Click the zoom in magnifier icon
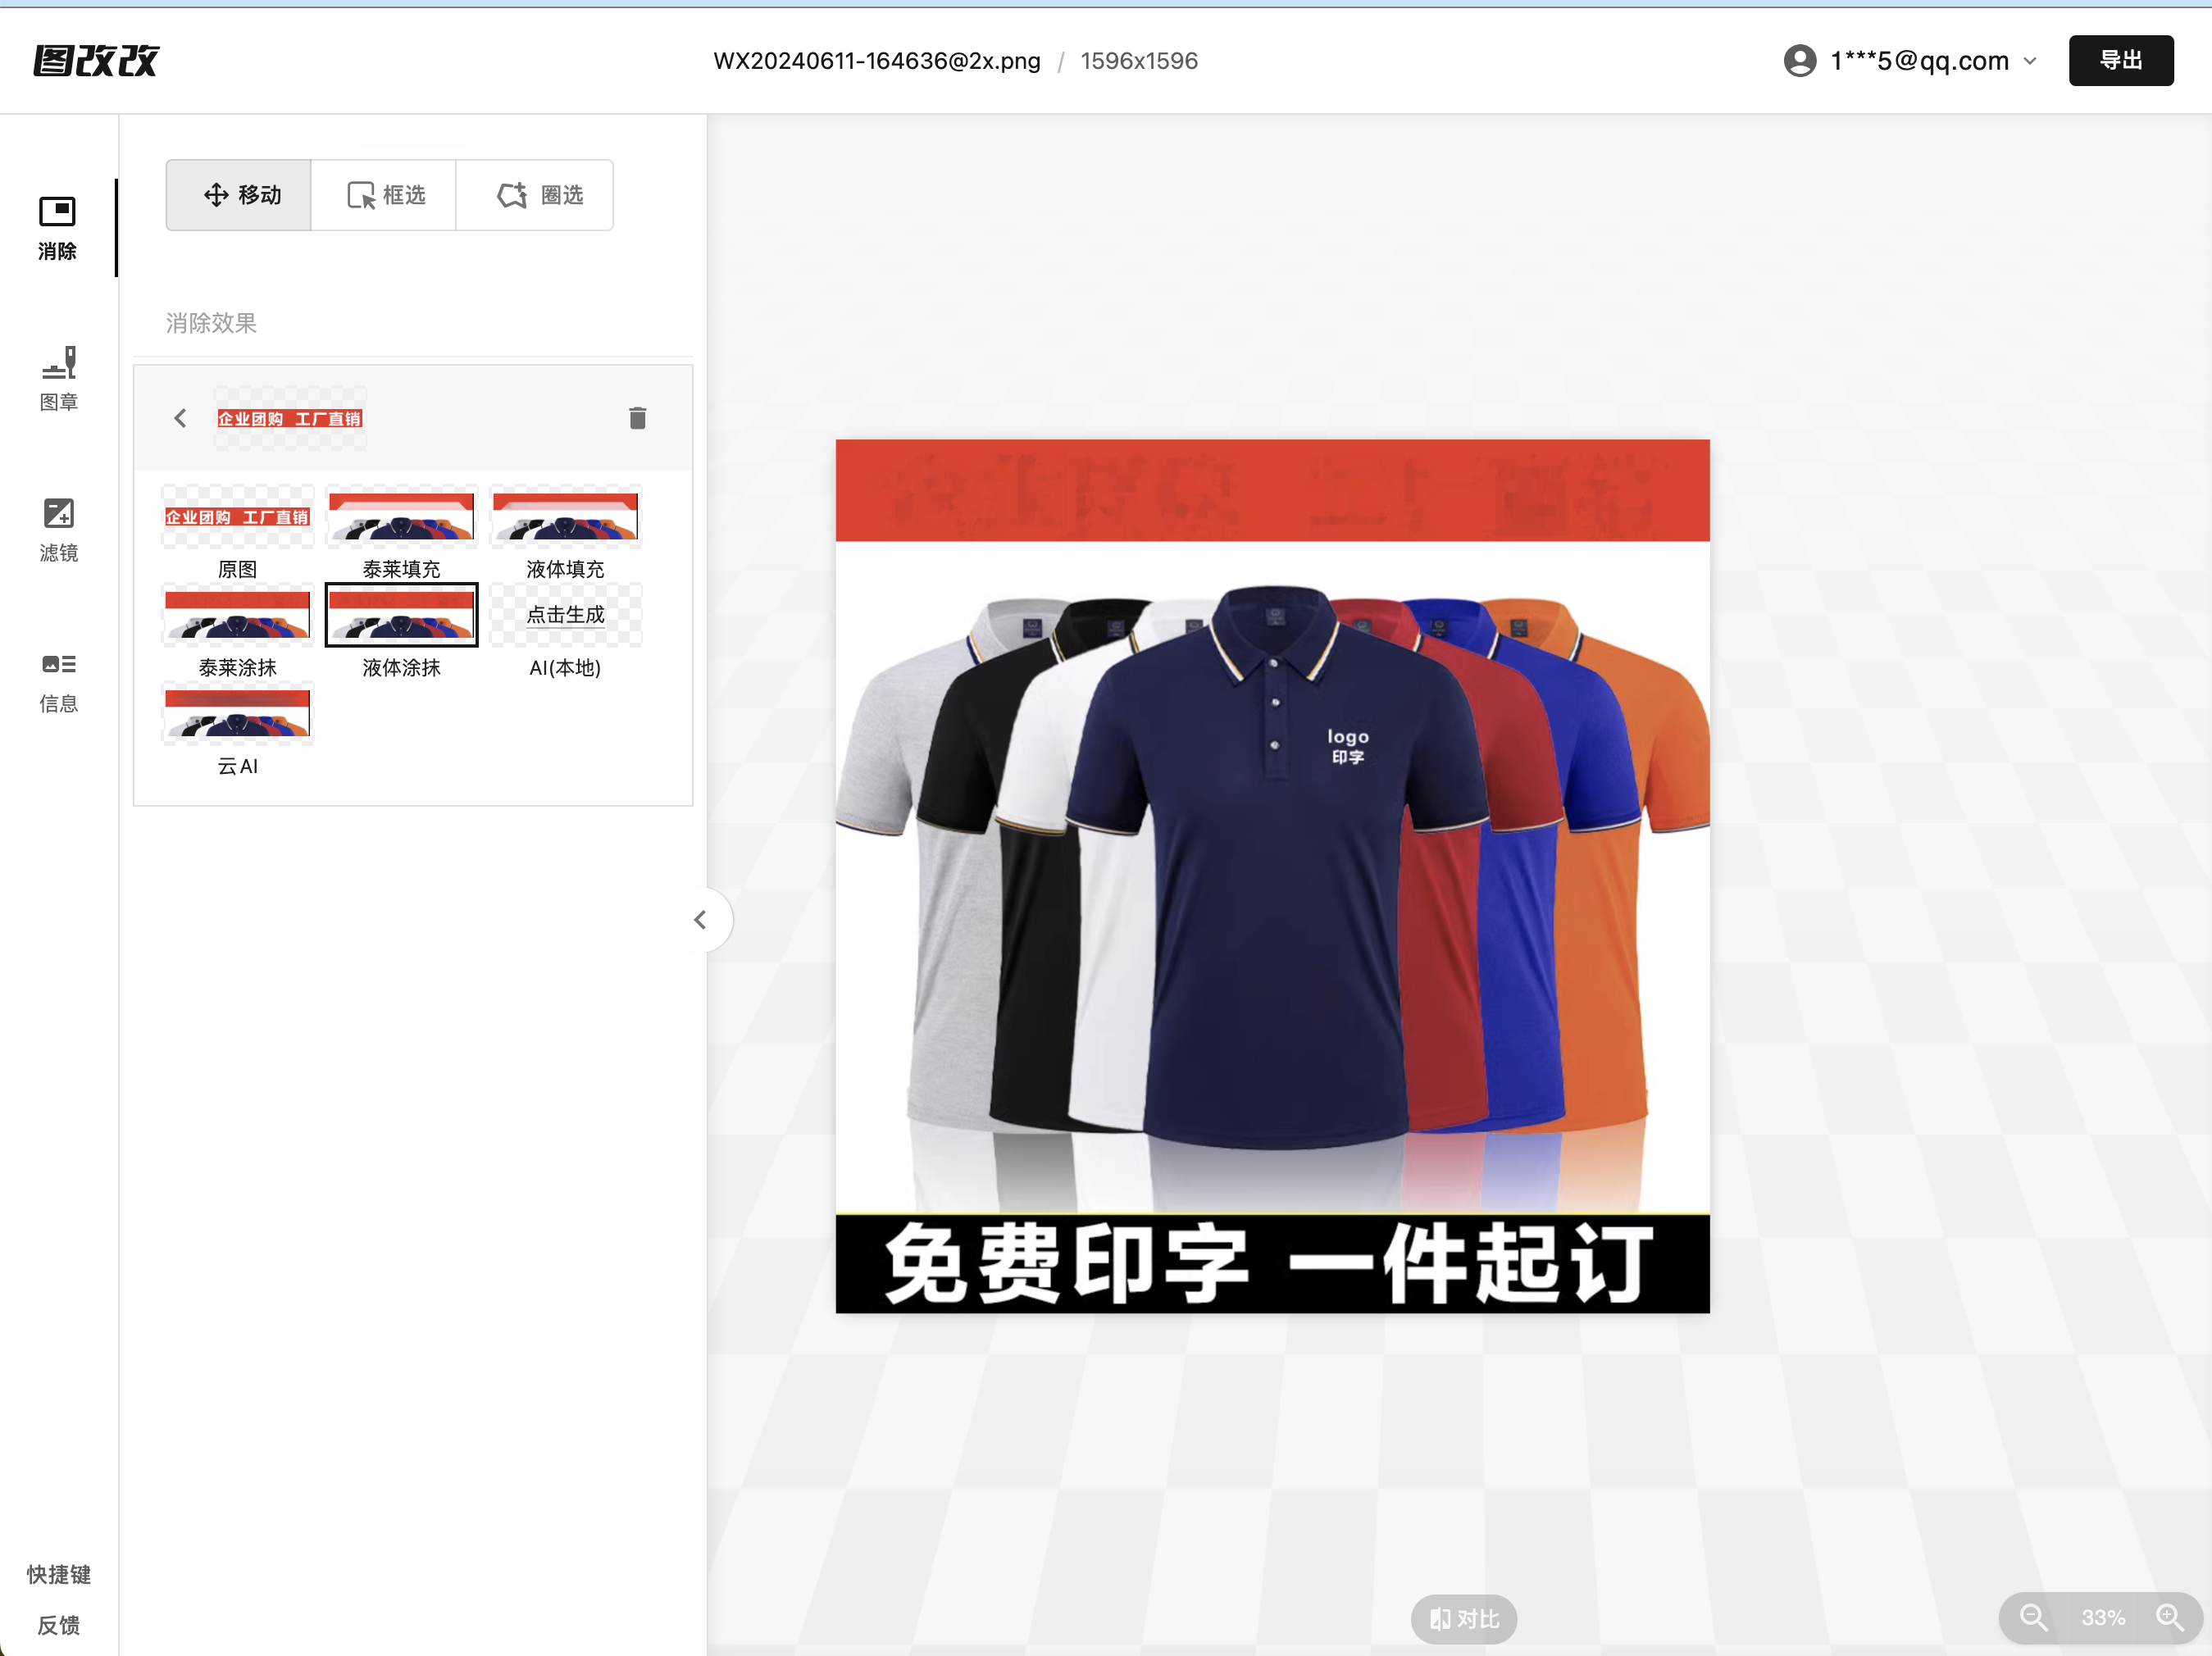Image resolution: width=2212 pixels, height=1656 pixels. pyautogui.click(x=2169, y=1617)
